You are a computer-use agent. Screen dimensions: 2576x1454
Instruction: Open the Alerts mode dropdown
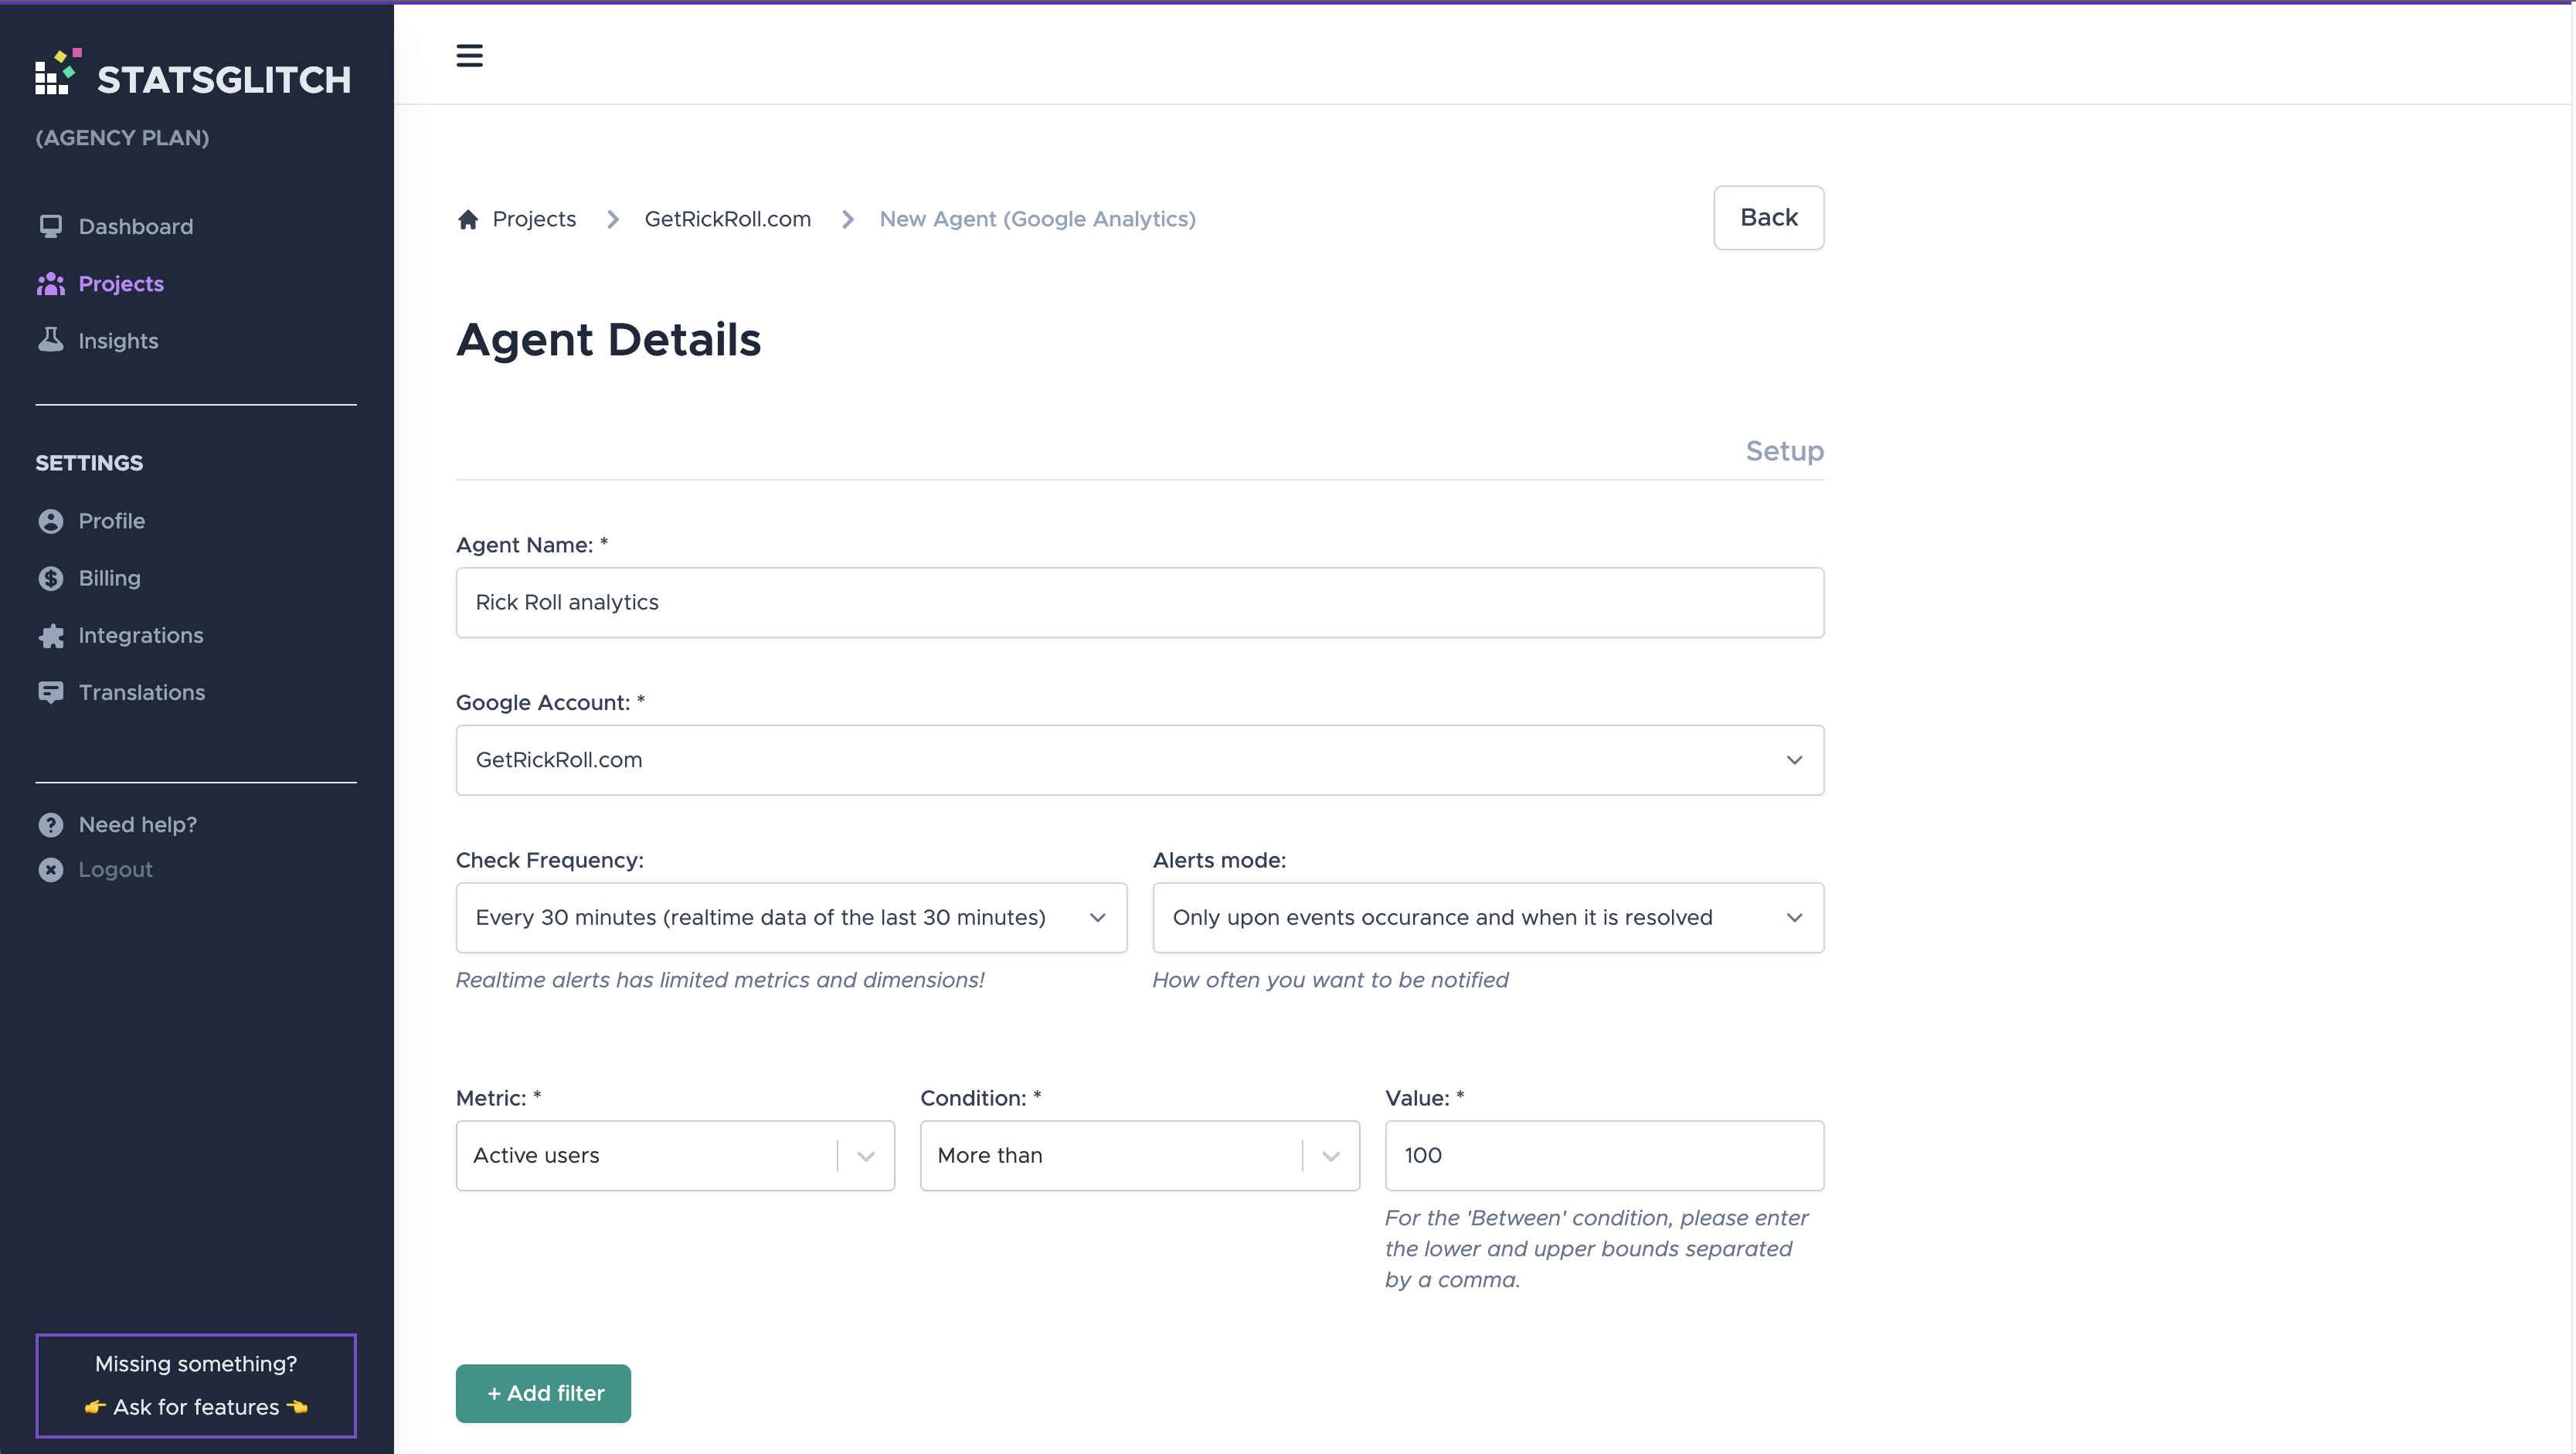tap(1488, 918)
